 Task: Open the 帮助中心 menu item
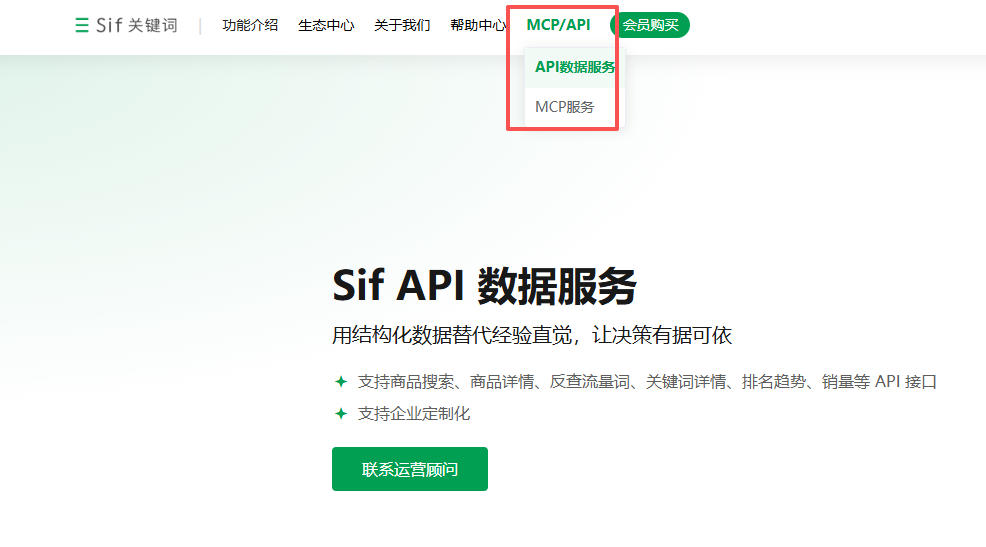tap(478, 25)
